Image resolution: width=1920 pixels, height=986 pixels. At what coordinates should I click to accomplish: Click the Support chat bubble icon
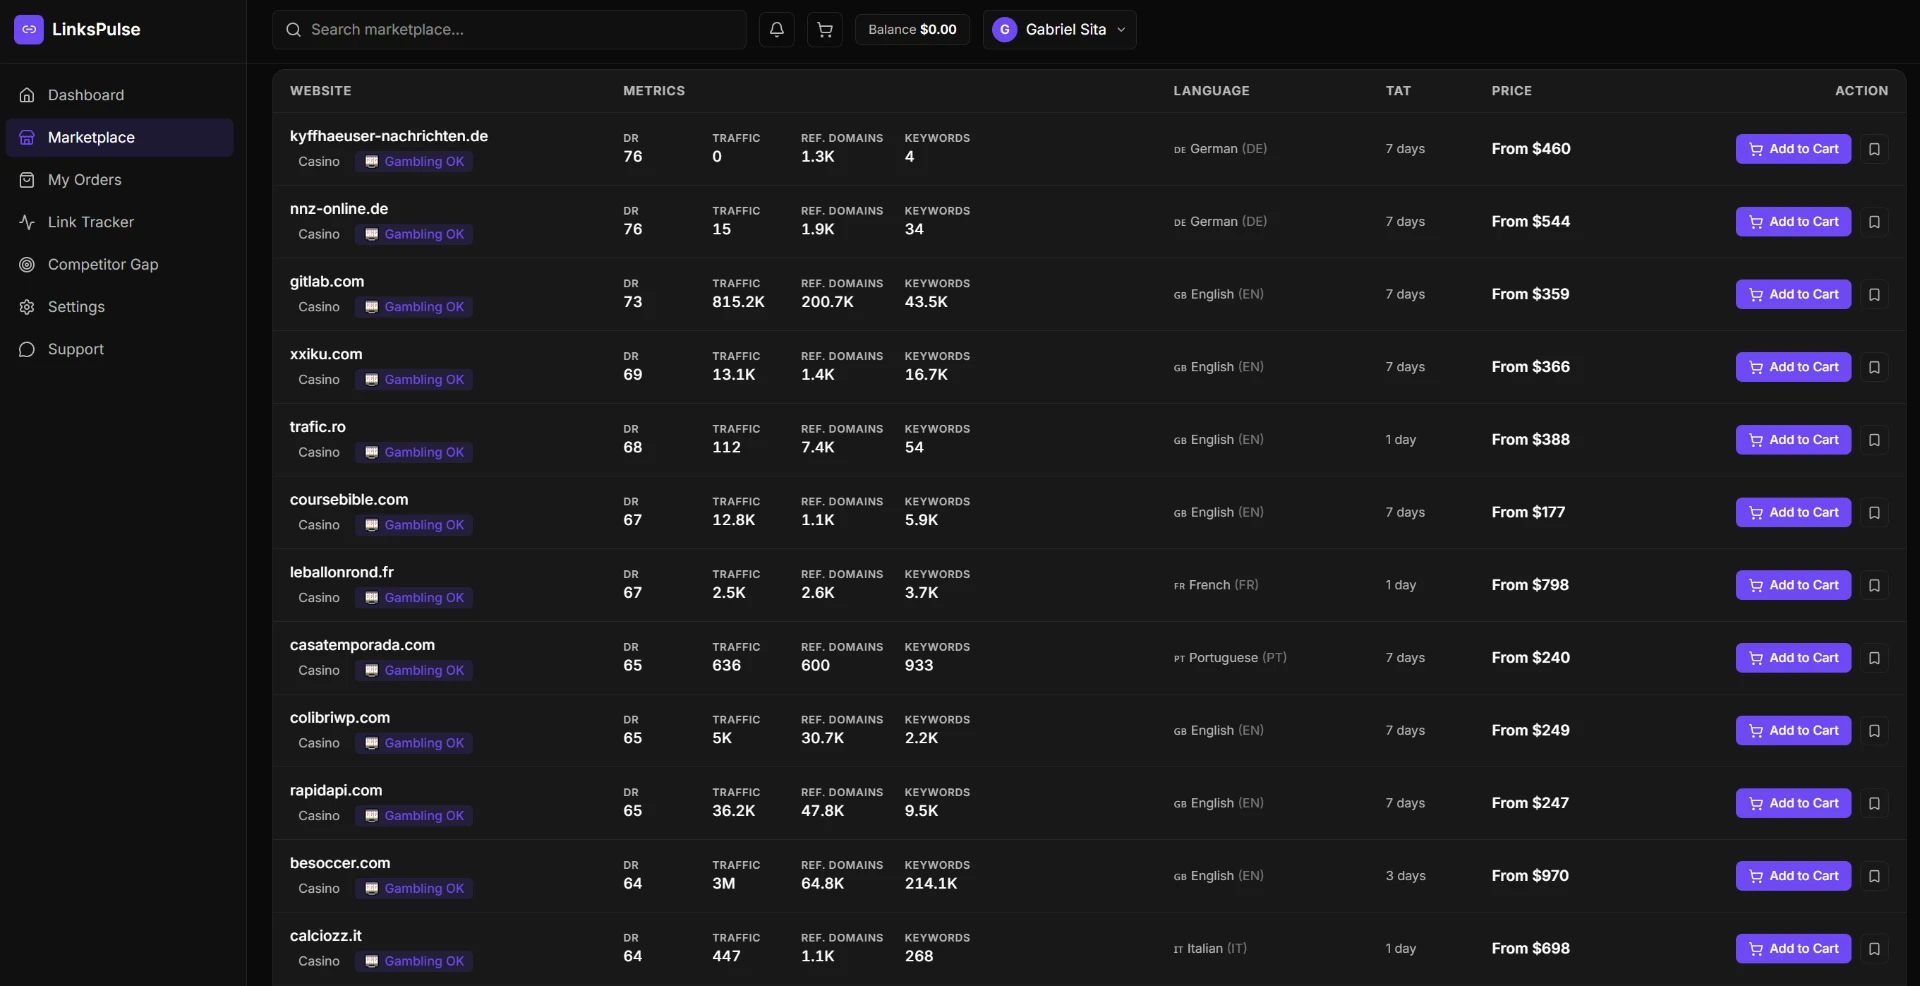(27, 349)
